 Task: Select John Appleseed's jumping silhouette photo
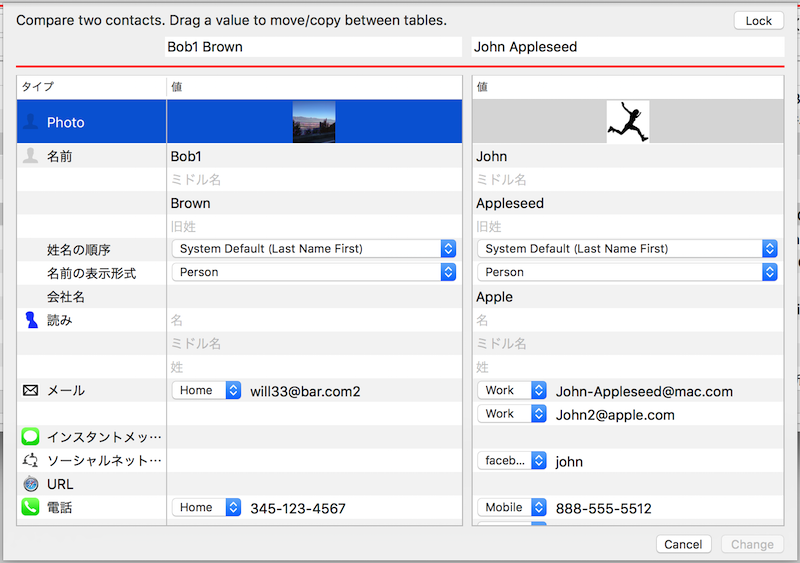point(627,122)
